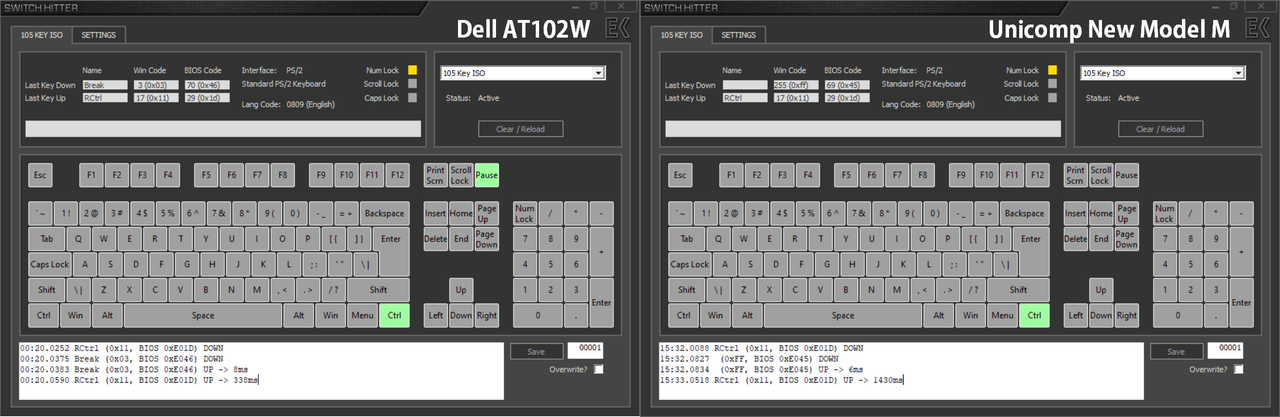Screen dimensions: 1280x417
Task: Click Print Scrn key in Dell window
Action: 435,175
